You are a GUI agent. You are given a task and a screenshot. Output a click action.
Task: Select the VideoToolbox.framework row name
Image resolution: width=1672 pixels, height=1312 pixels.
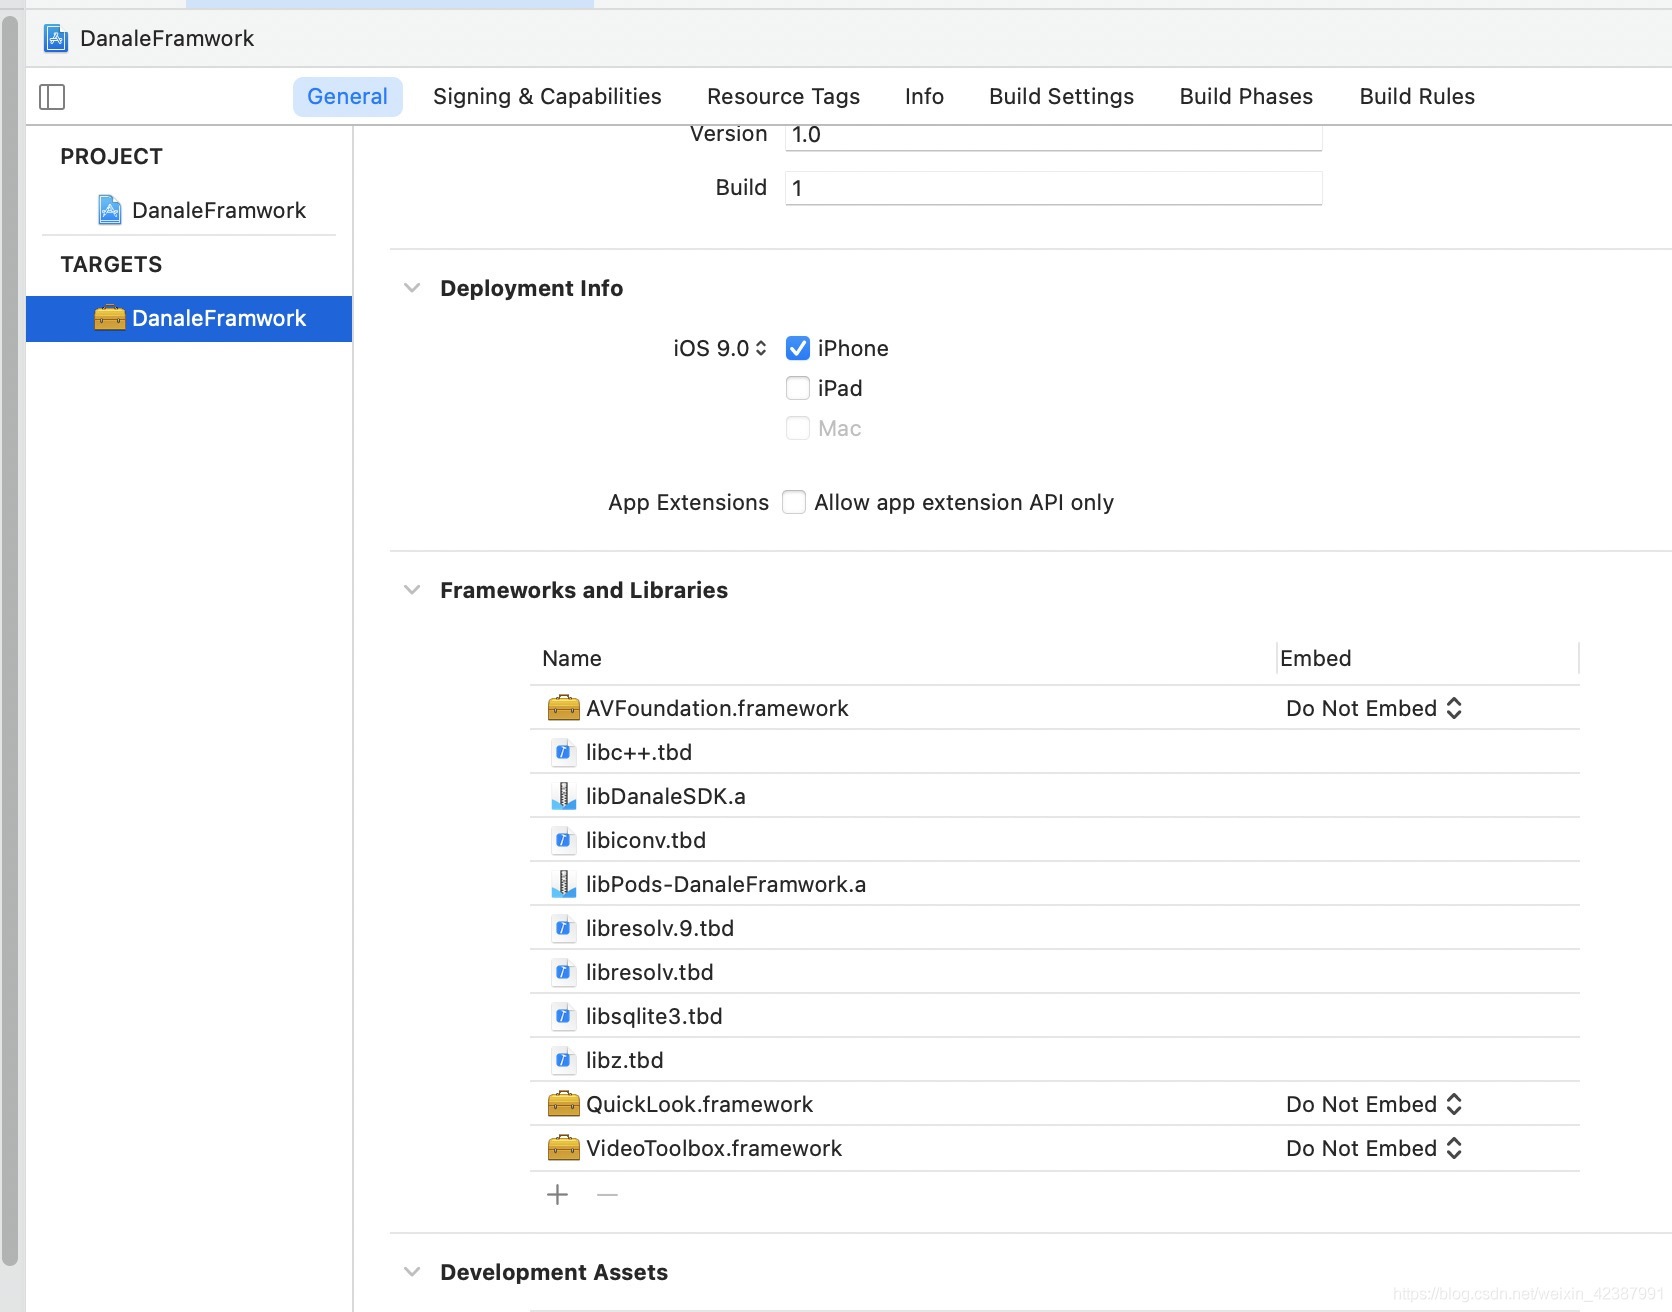(x=714, y=1148)
